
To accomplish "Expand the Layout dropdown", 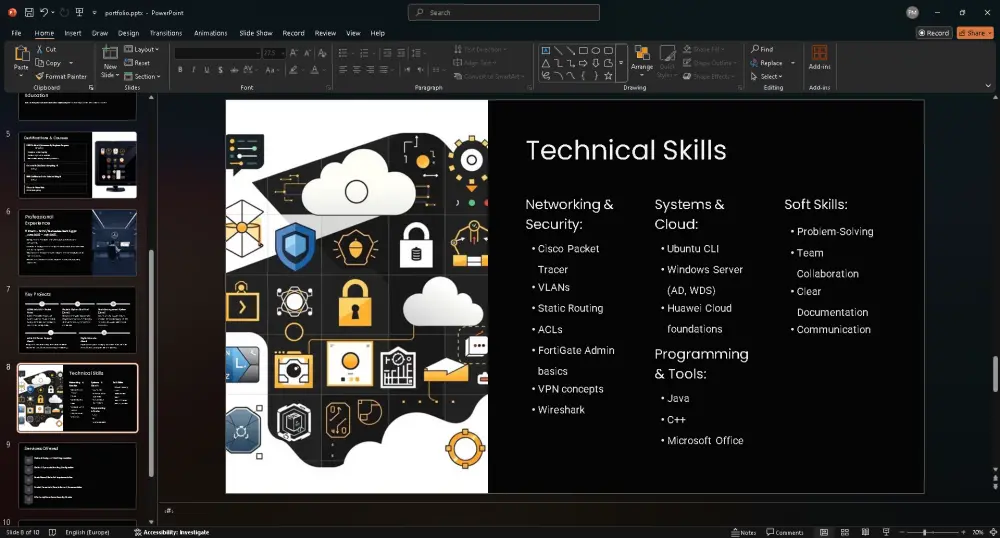I will click(x=145, y=49).
